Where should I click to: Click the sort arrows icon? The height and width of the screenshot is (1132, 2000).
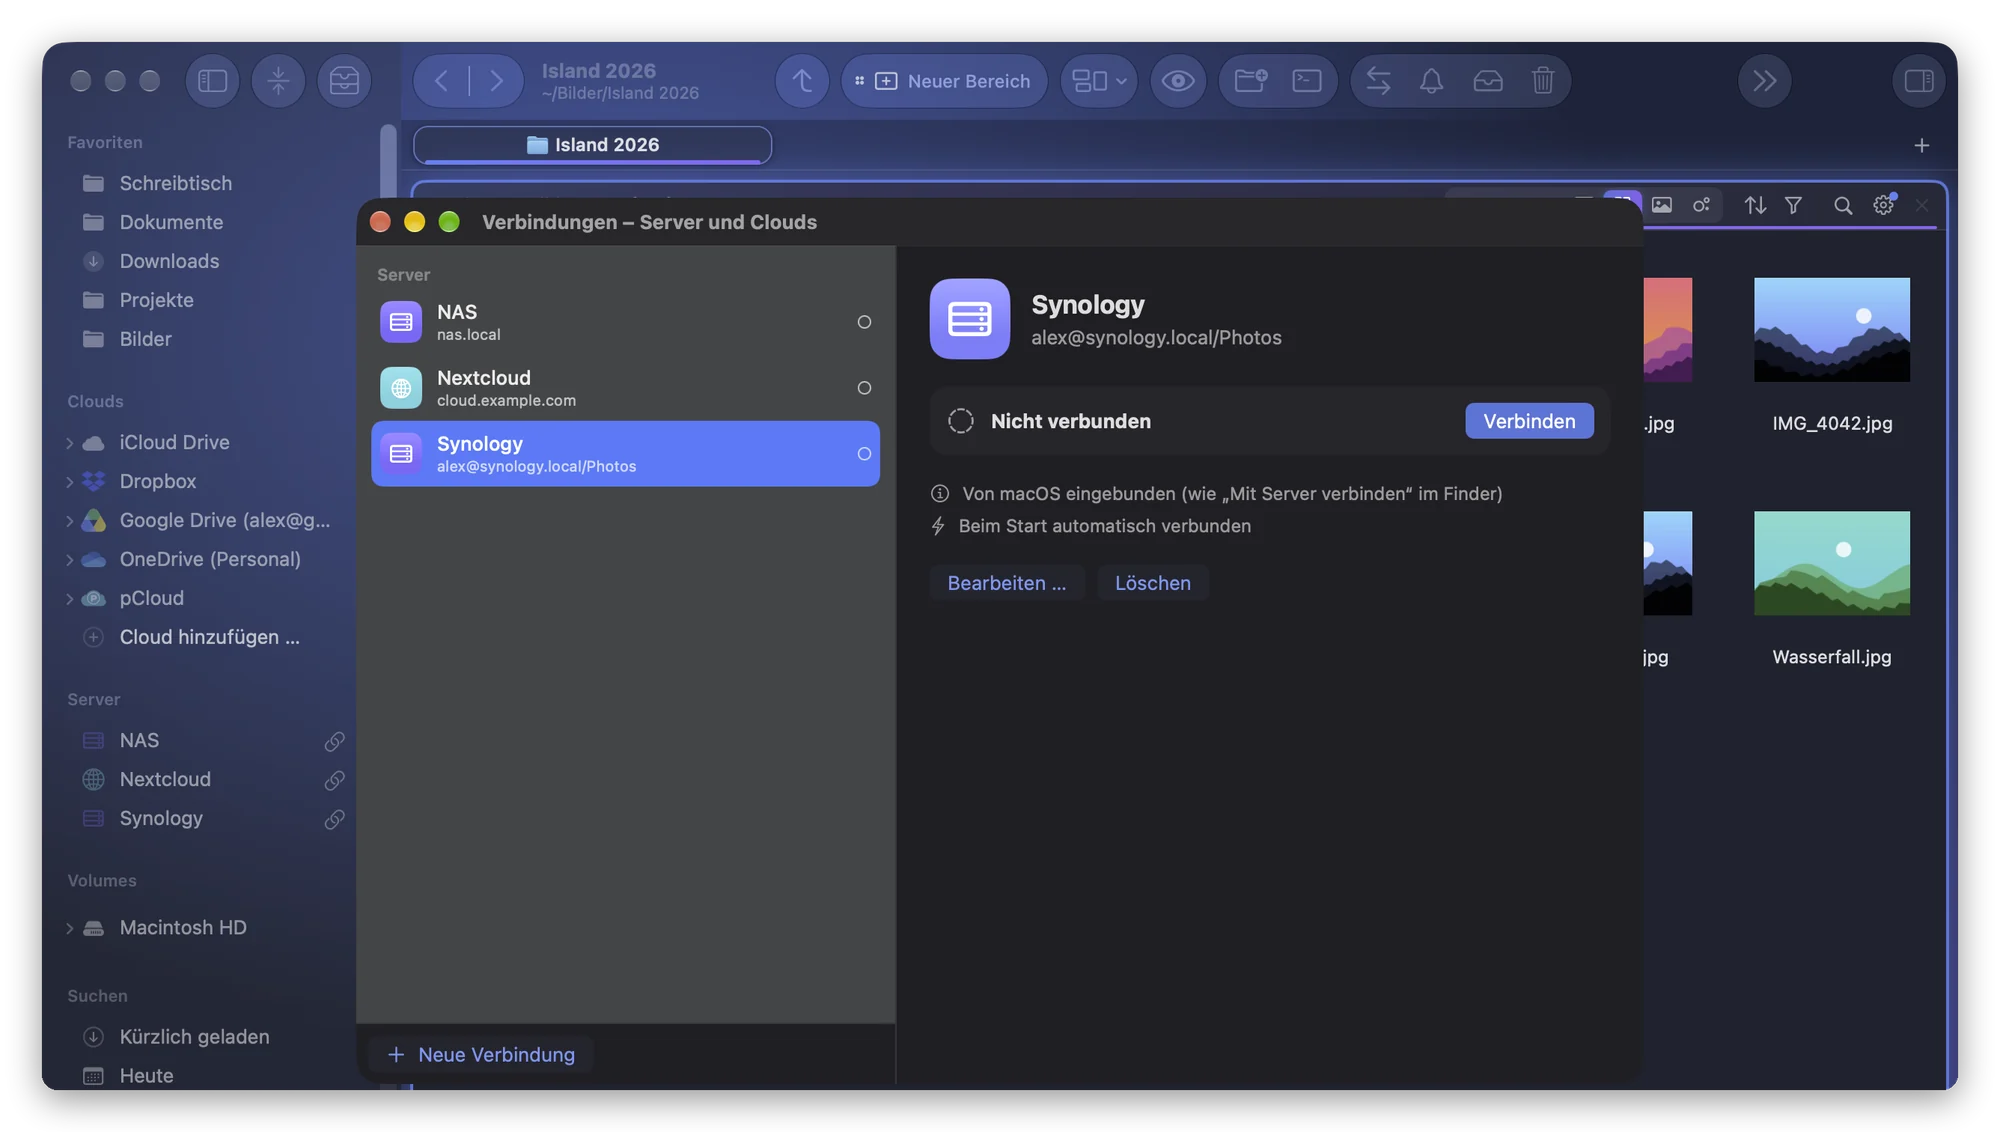coord(1755,205)
